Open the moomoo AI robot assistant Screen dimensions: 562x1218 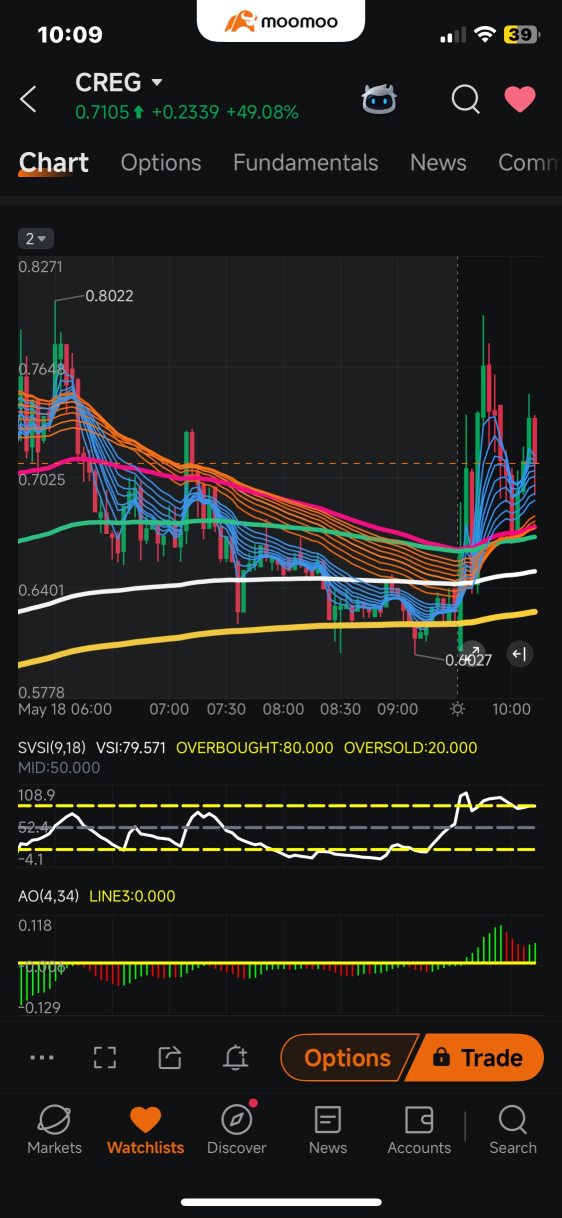tap(379, 98)
